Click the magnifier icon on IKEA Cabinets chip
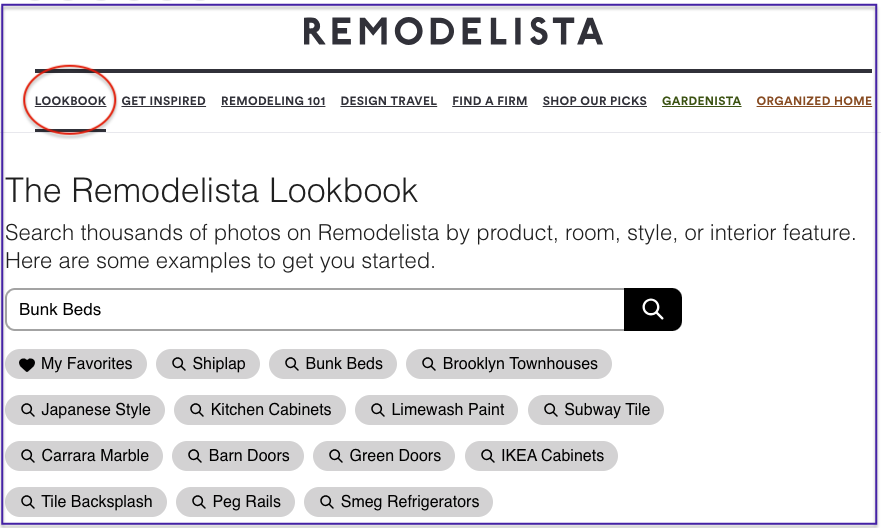This screenshot has width=881, height=528. tap(487, 456)
